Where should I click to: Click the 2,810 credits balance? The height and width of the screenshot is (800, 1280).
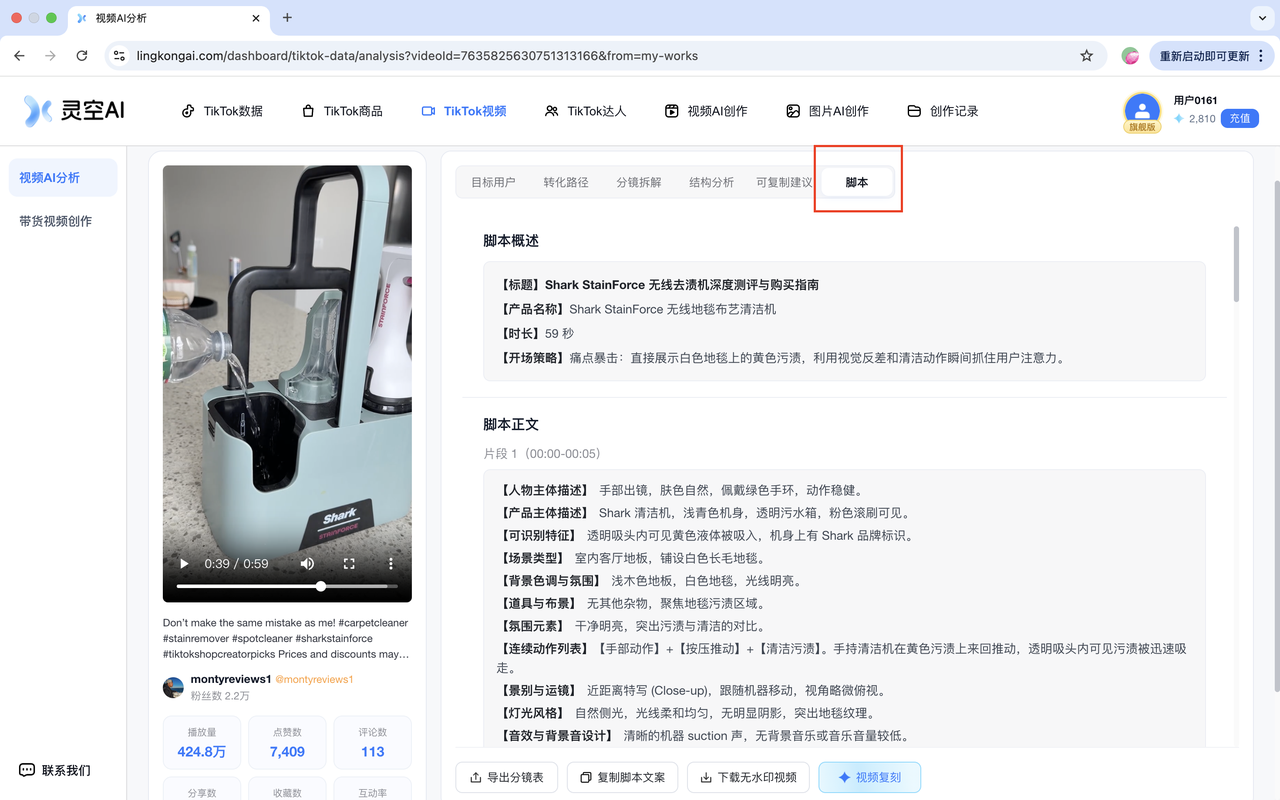(x=1194, y=118)
